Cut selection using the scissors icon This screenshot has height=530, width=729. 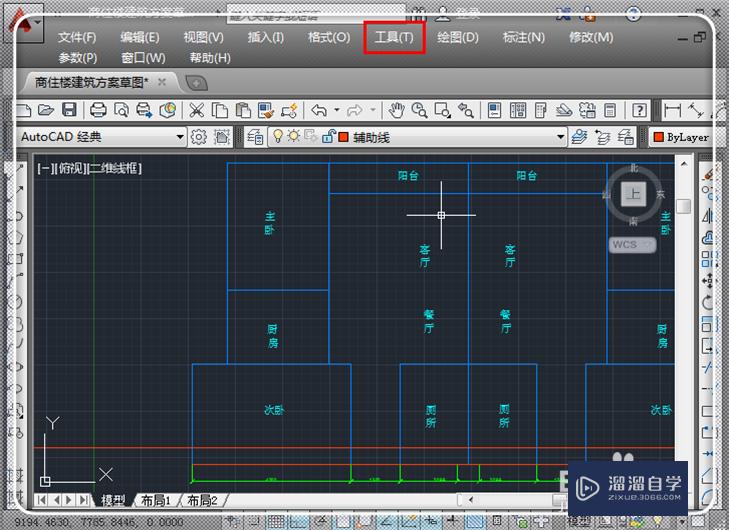[x=197, y=110]
